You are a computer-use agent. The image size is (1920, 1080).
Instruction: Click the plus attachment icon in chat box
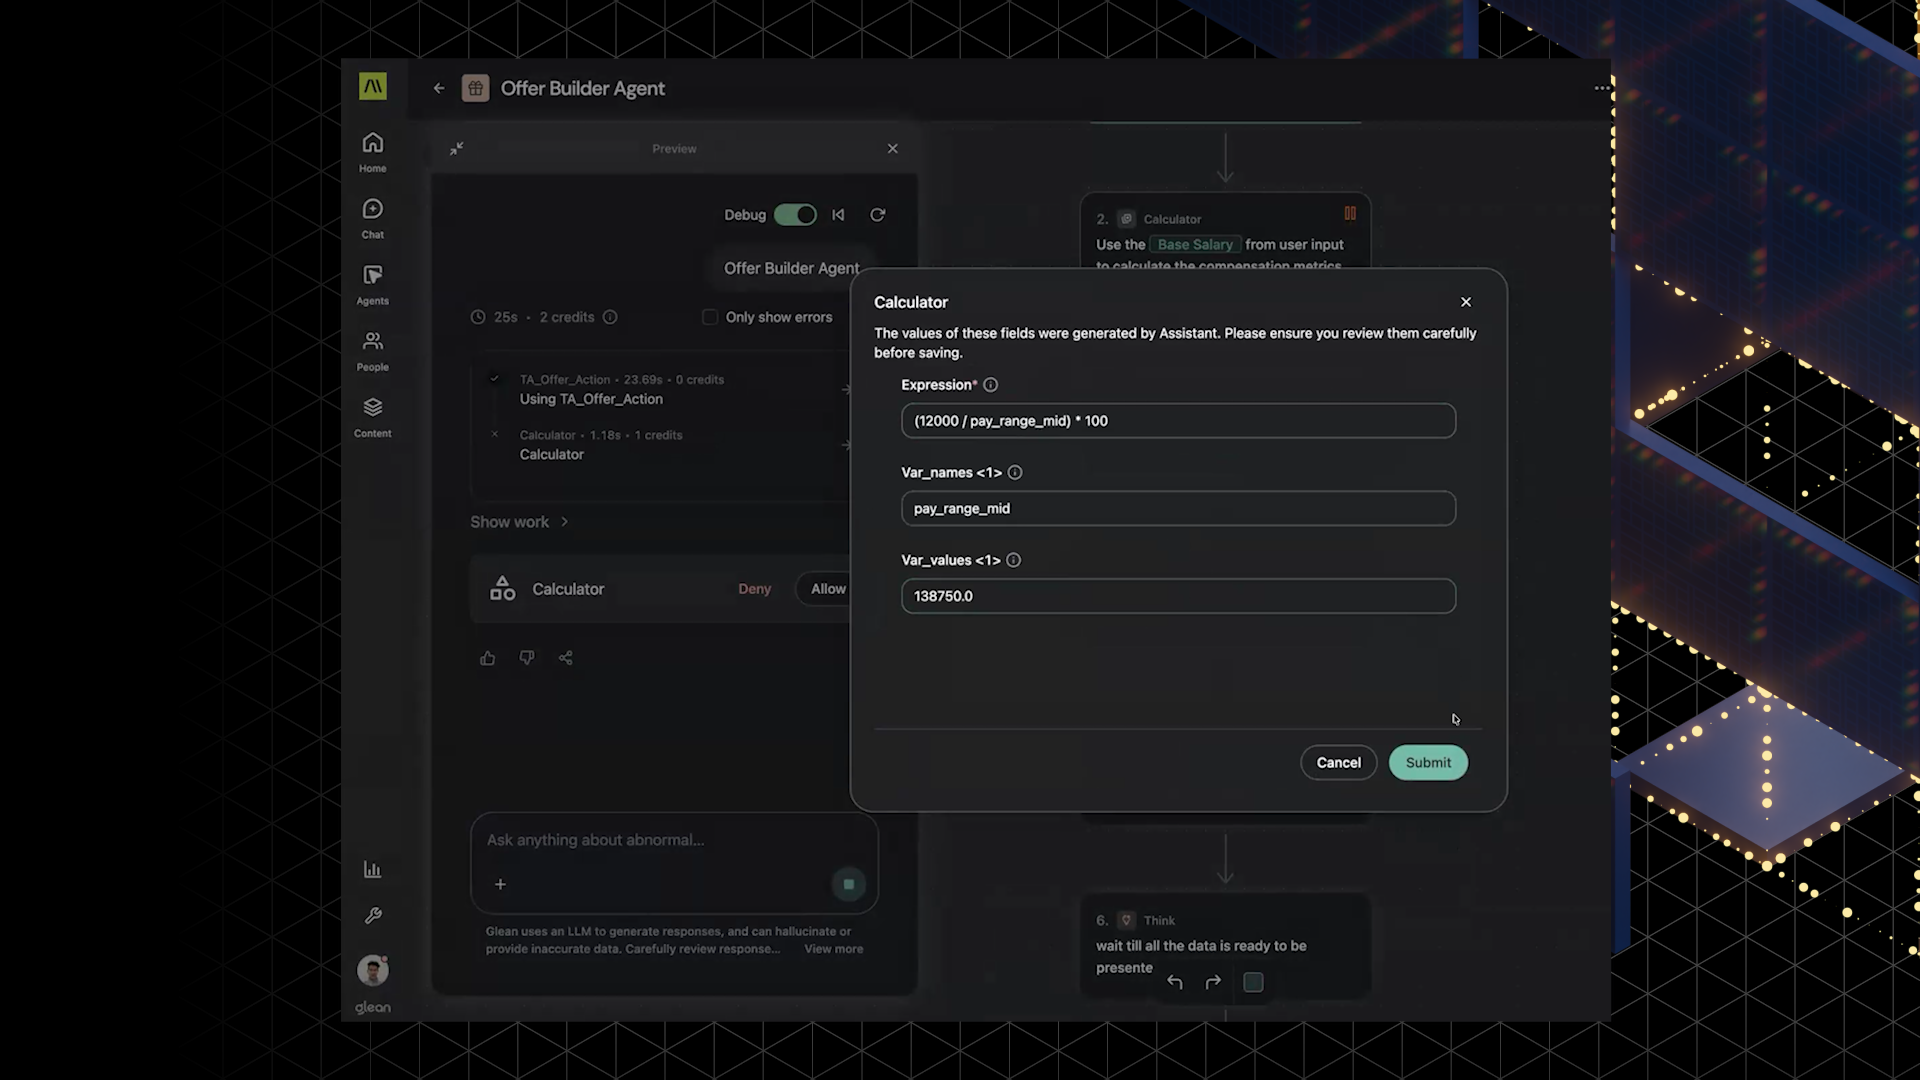coord(500,884)
